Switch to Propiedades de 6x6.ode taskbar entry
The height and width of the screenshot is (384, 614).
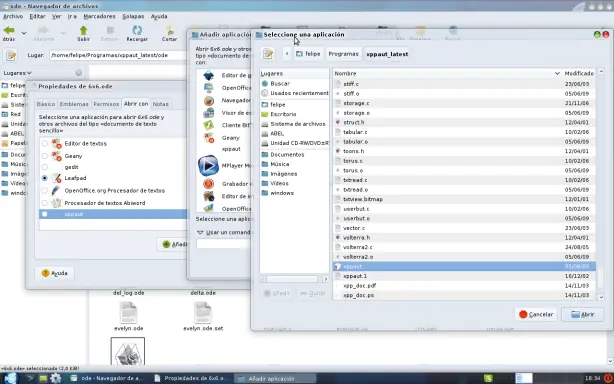pyautogui.click(x=190, y=378)
